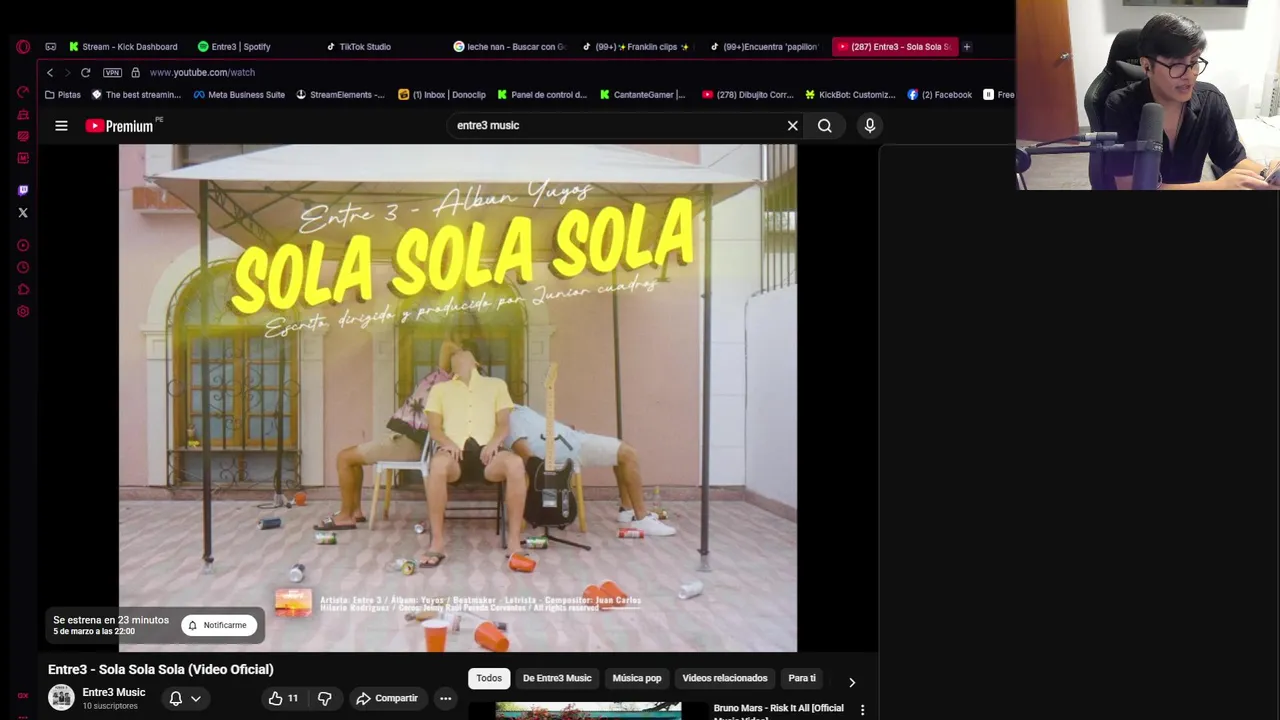Open the GX Control speedometer icon in sidebar

[x=23, y=92]
